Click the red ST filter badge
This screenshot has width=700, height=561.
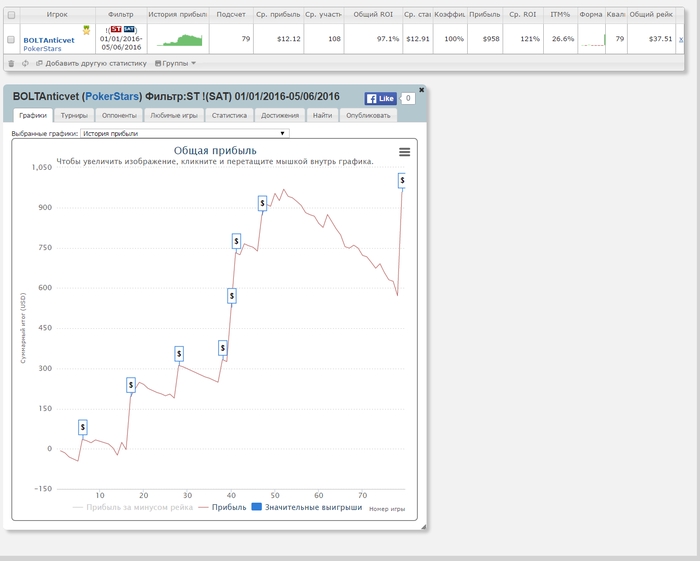coord(116,29)
